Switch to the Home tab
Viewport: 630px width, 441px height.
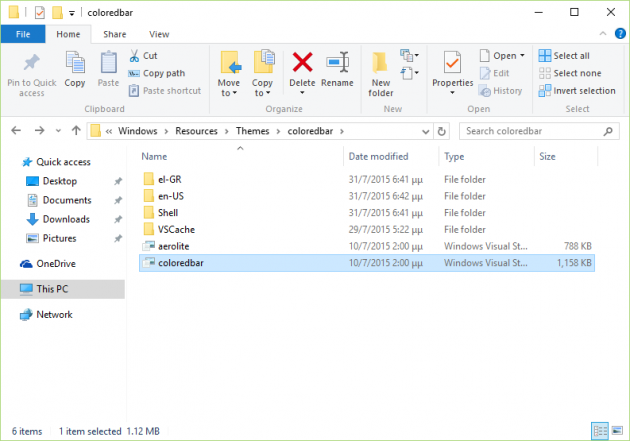pyautogui.click(x=68, y=34)
